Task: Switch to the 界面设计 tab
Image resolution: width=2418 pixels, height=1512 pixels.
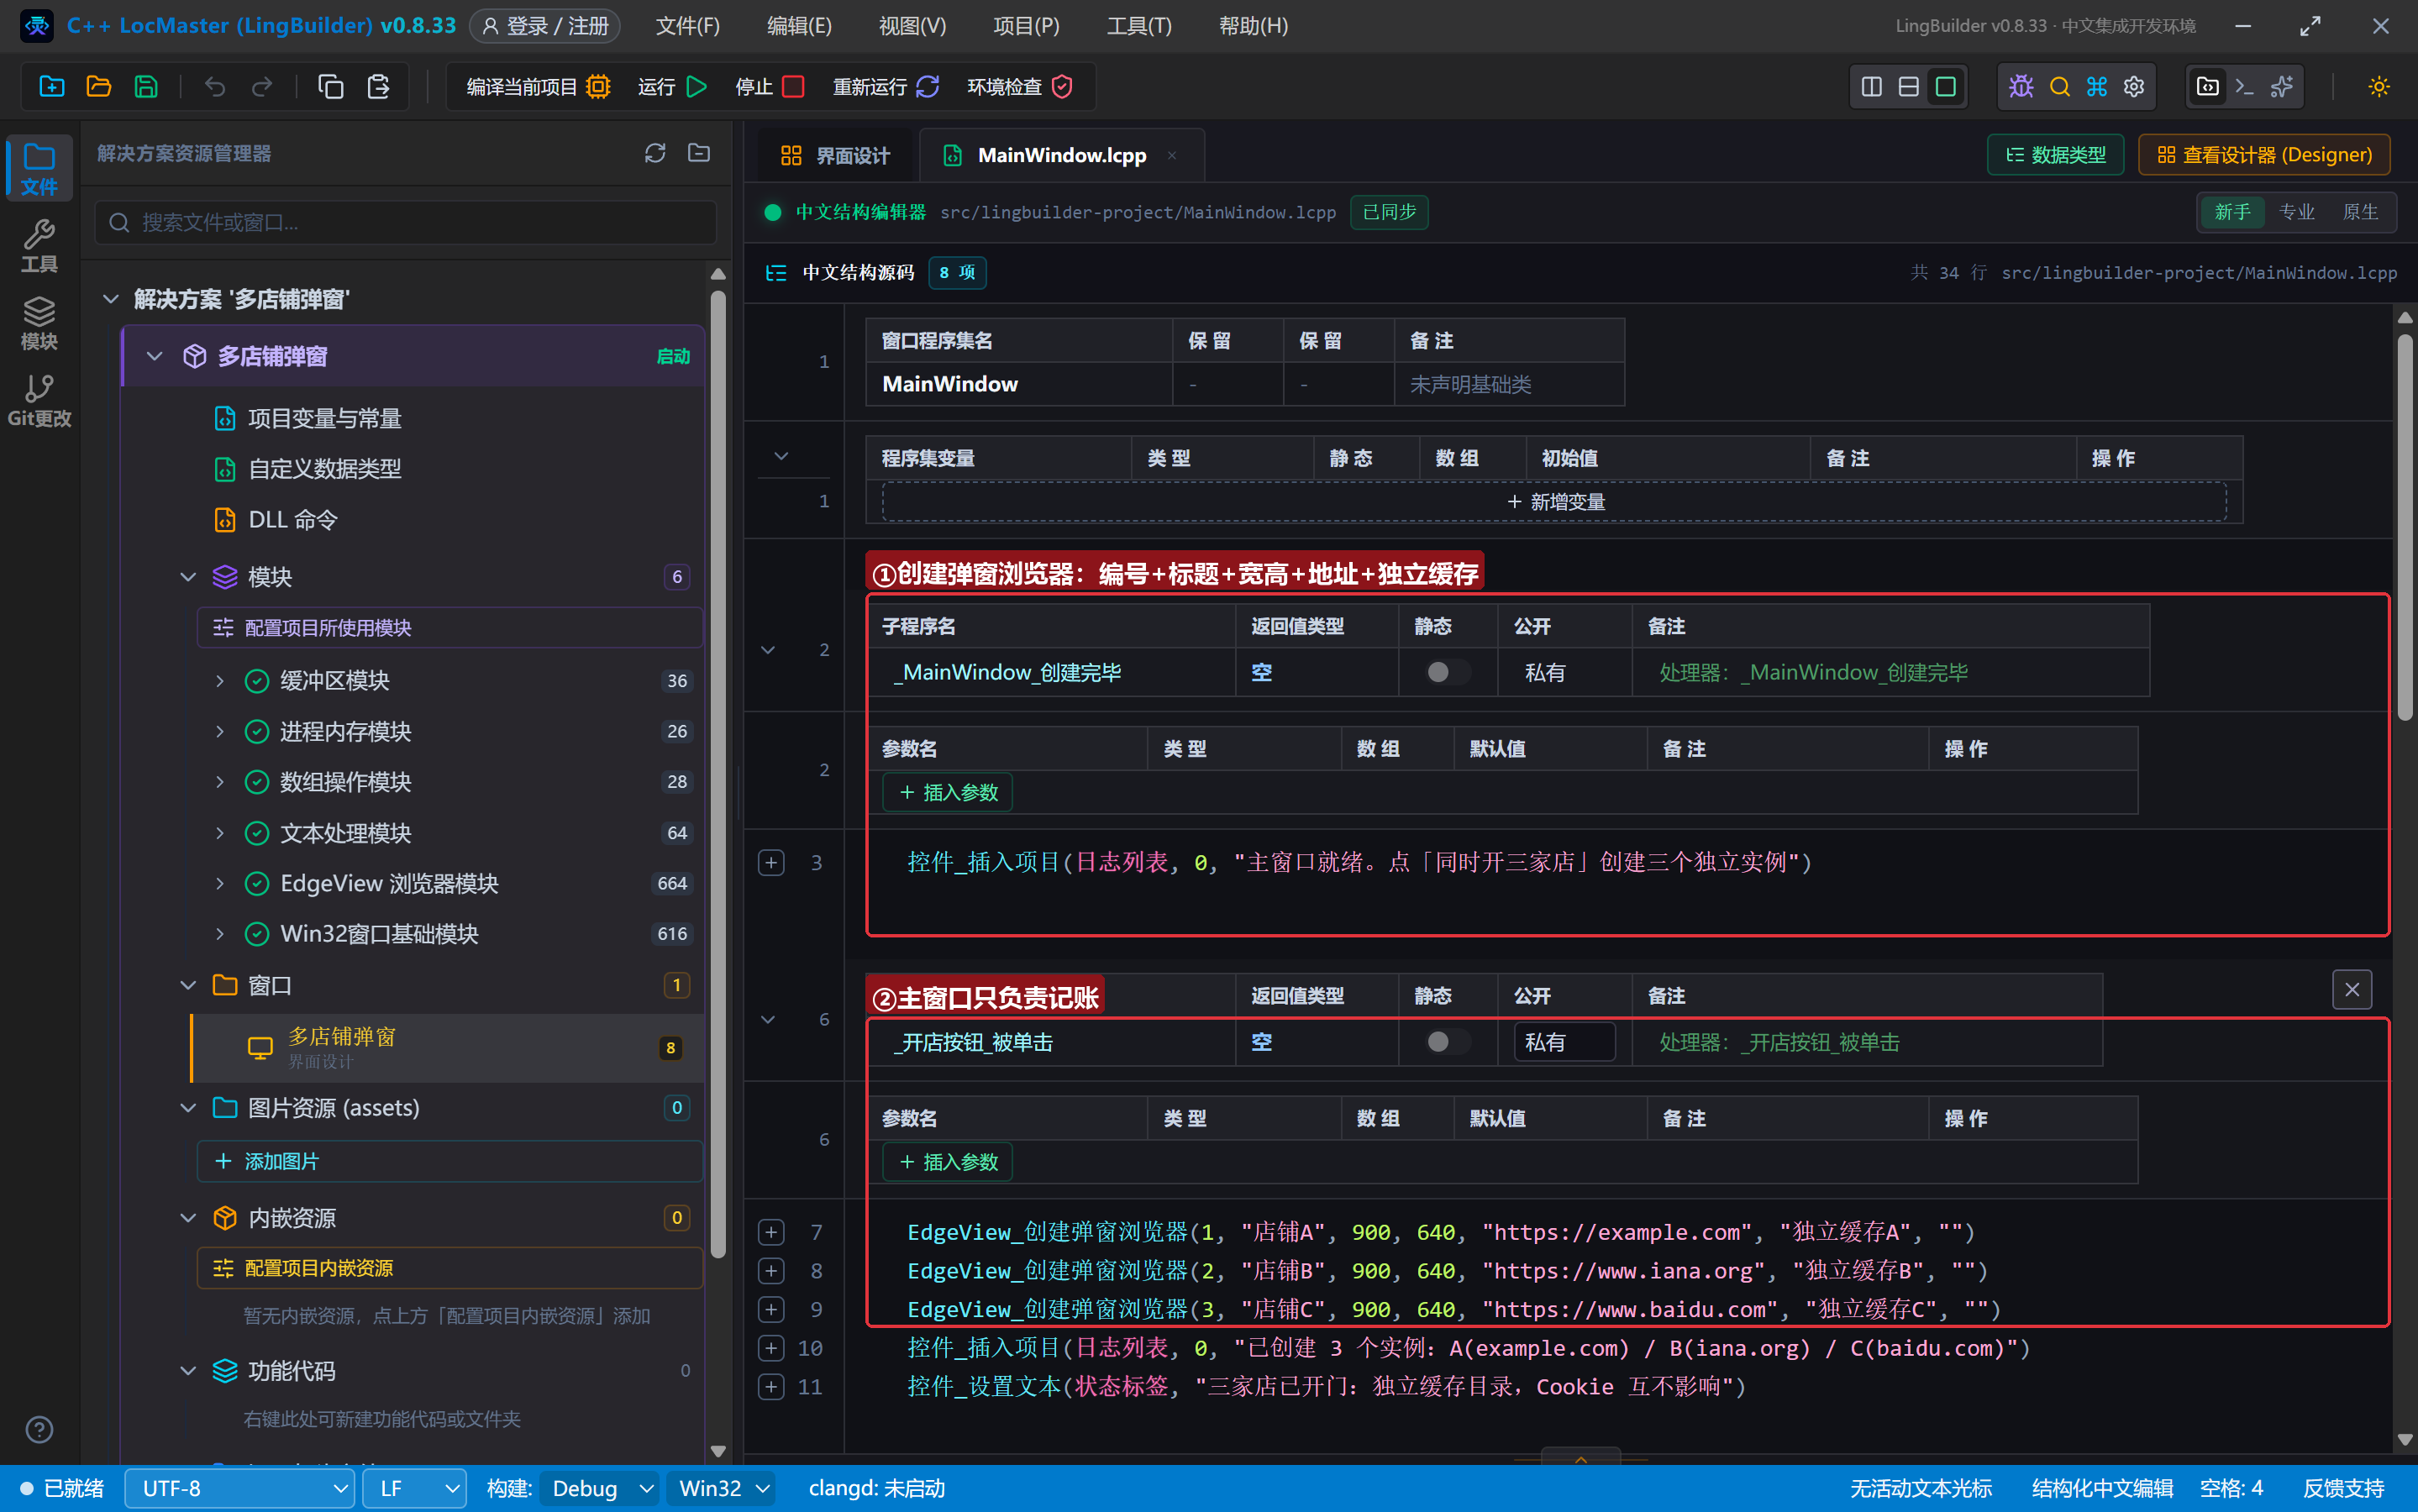Action: point(835,155)
